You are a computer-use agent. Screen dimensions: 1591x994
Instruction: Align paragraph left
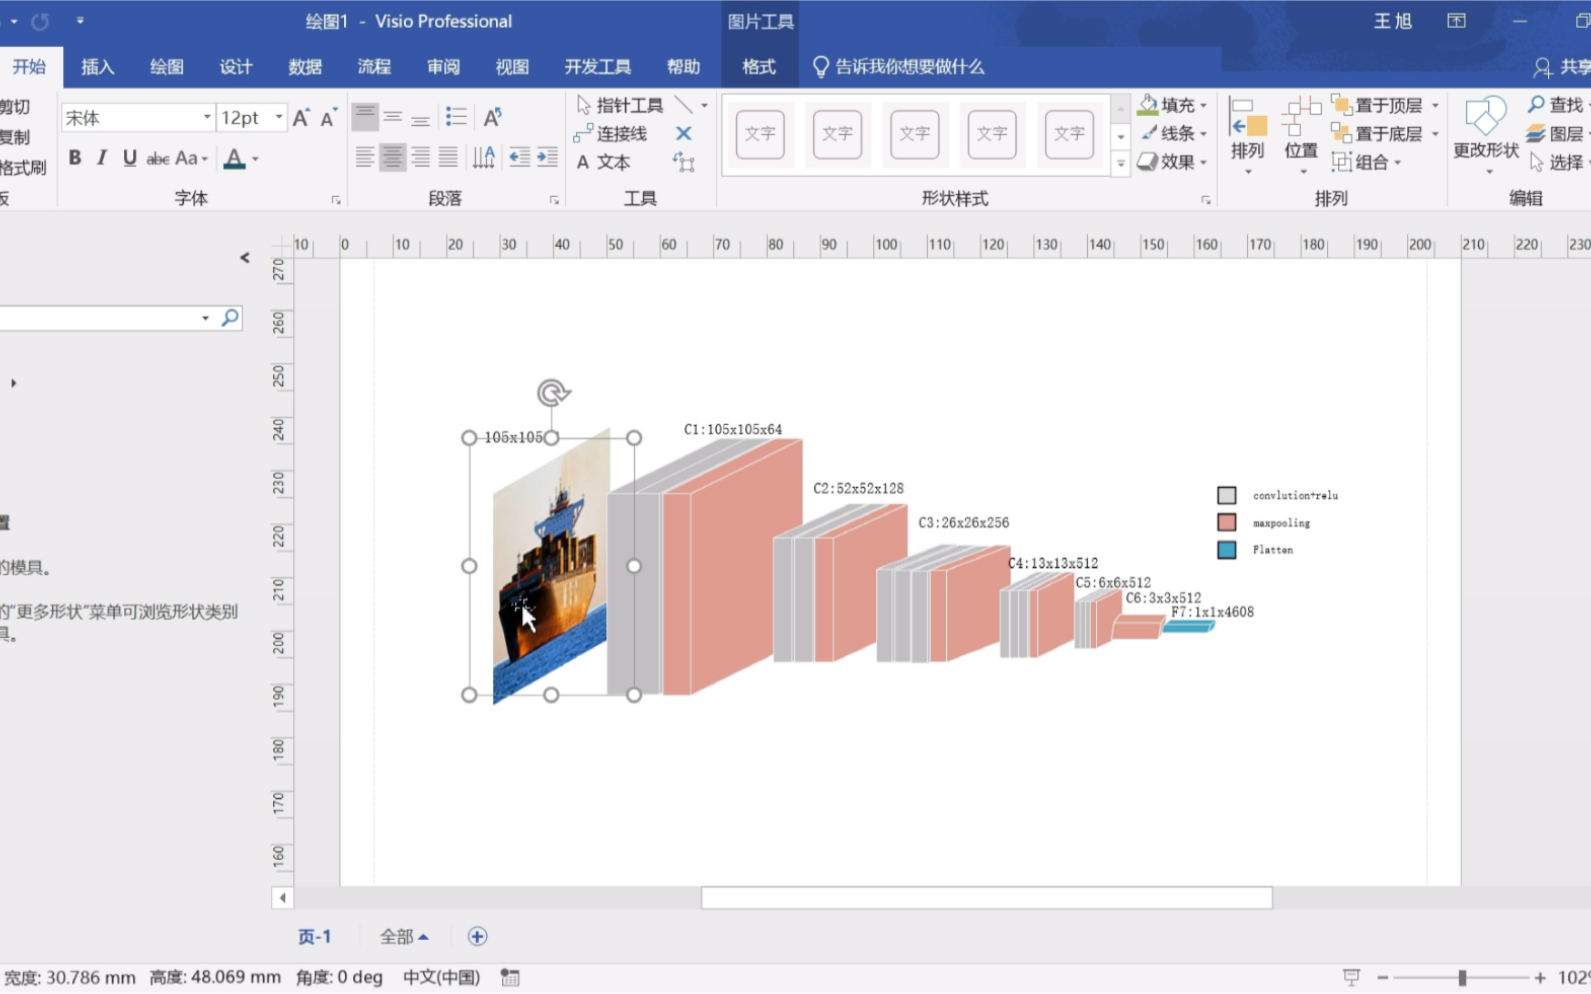365,157
